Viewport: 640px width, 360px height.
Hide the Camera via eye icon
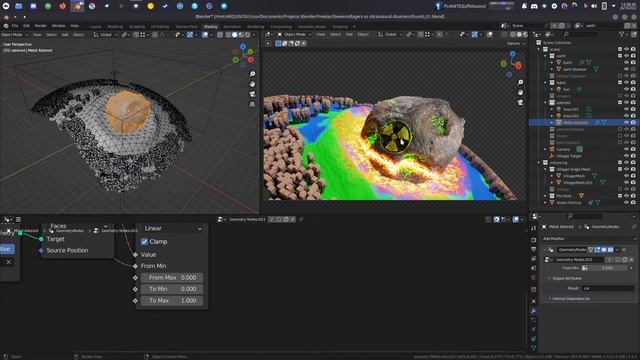626,149
